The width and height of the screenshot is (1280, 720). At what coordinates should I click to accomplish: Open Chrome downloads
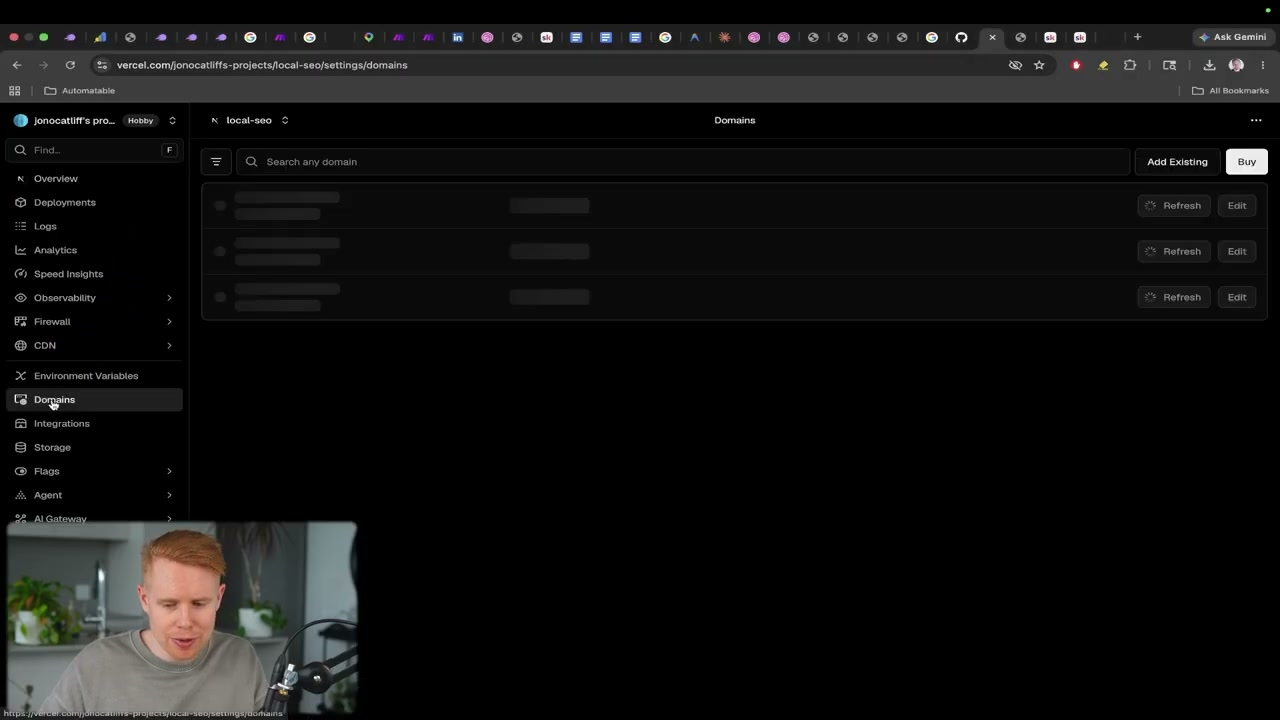pos(1209,65)
